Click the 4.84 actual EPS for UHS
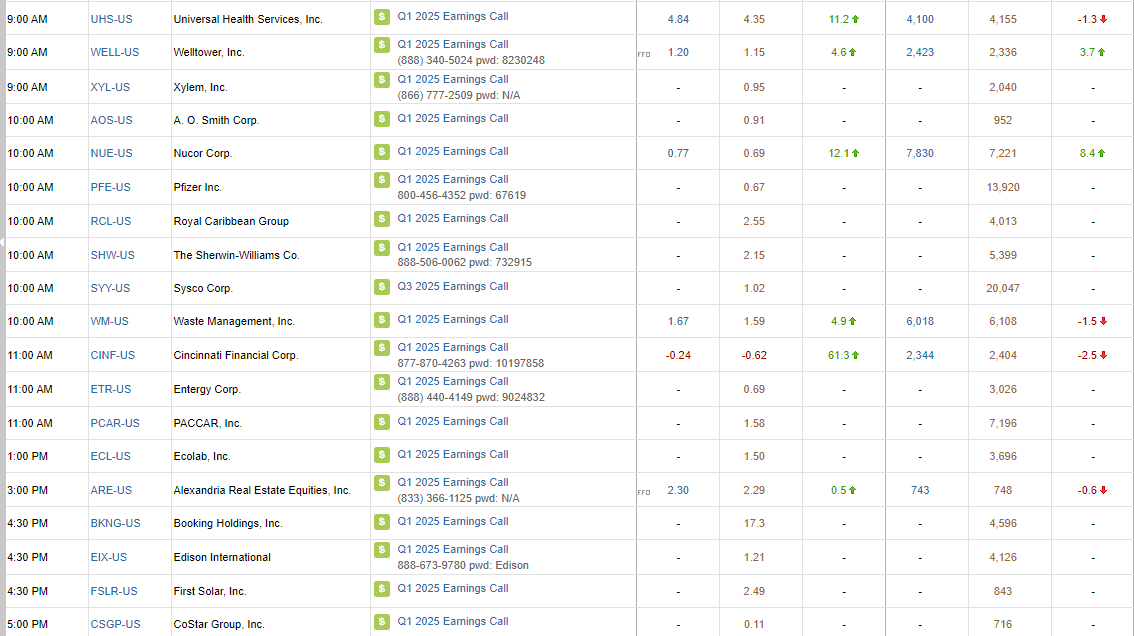This screenshot has width=1134, height=636. pyautogui.click(x=678, y=20)
